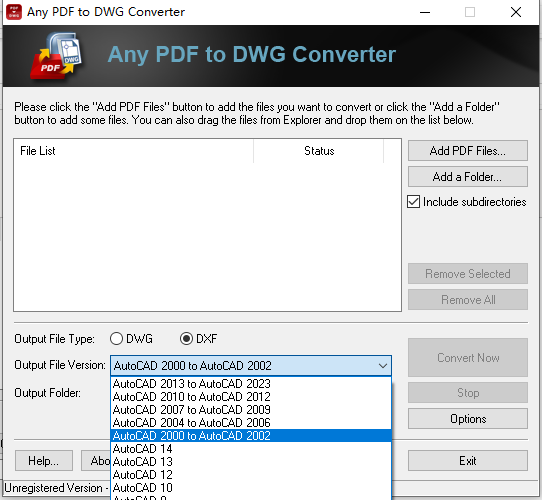Pick AutoCAD 13 from the version list
Screen dimensions: 542x500
(x=251, y=462)
